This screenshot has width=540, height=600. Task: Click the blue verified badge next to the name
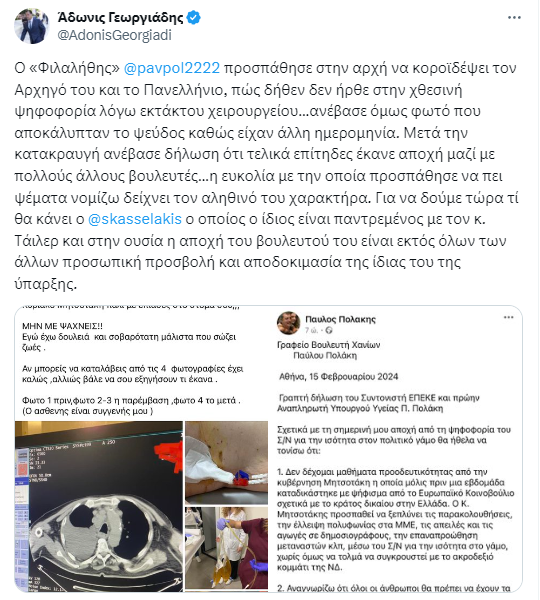tap(194, 18)
